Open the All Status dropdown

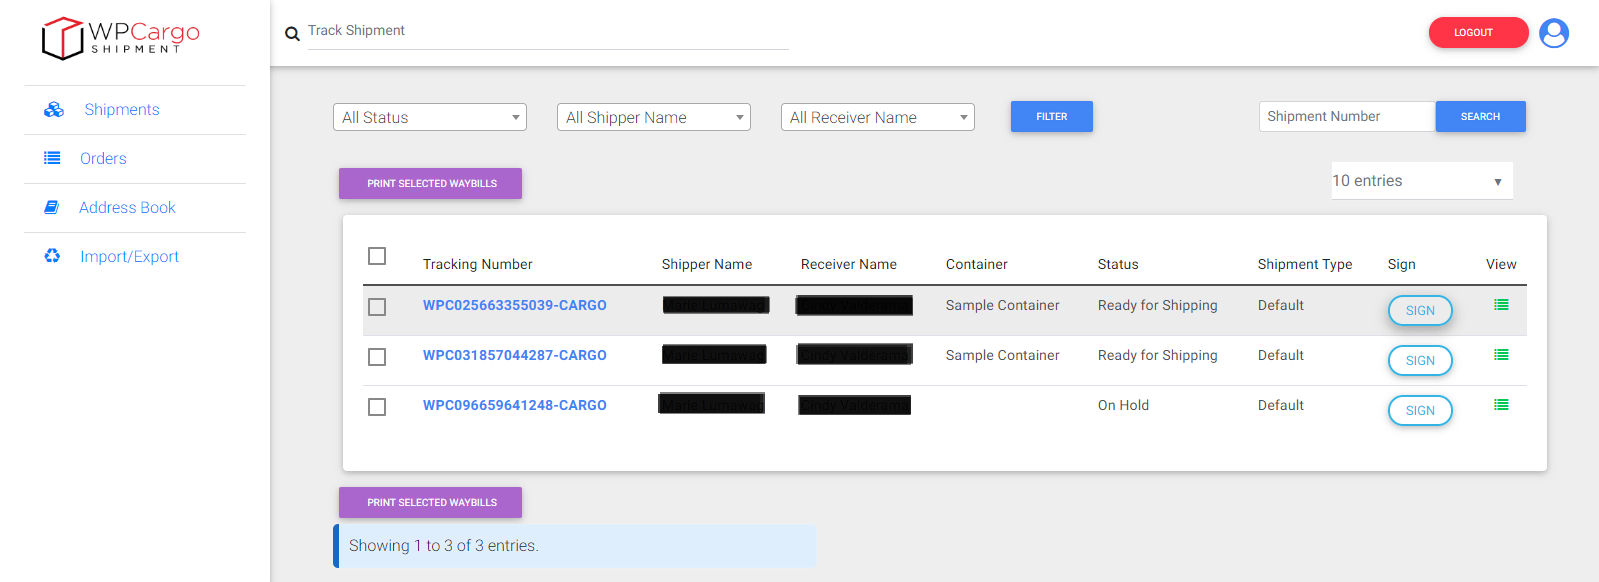coord(430,117)
